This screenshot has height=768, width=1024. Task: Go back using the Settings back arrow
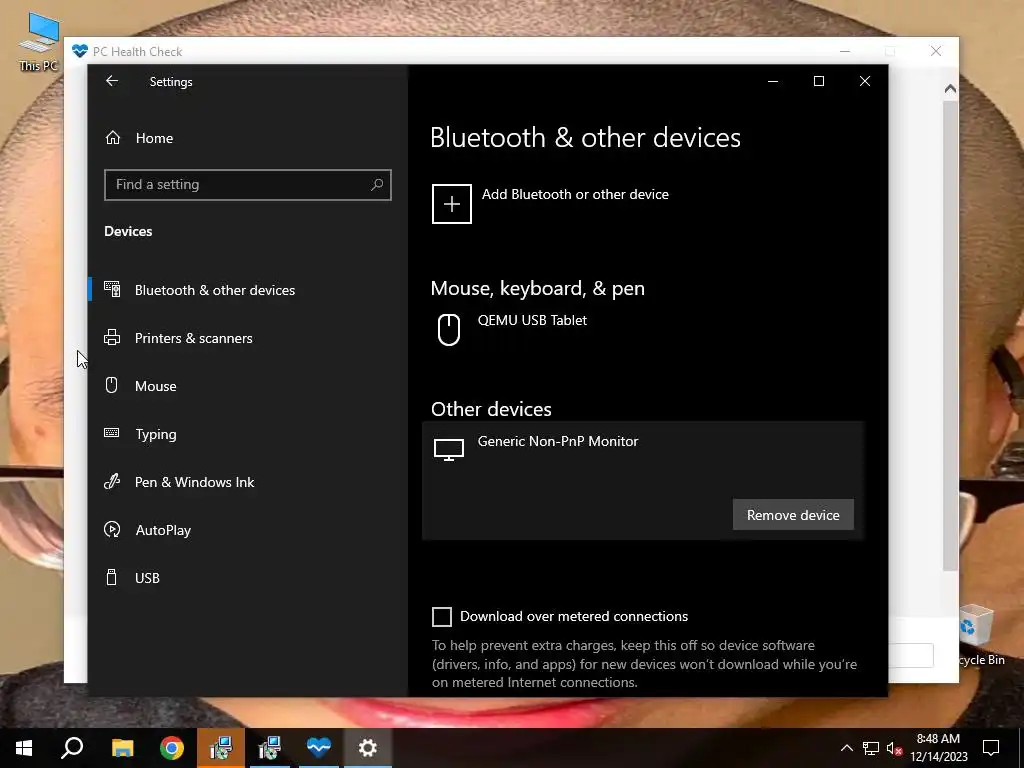click(112, 81)
